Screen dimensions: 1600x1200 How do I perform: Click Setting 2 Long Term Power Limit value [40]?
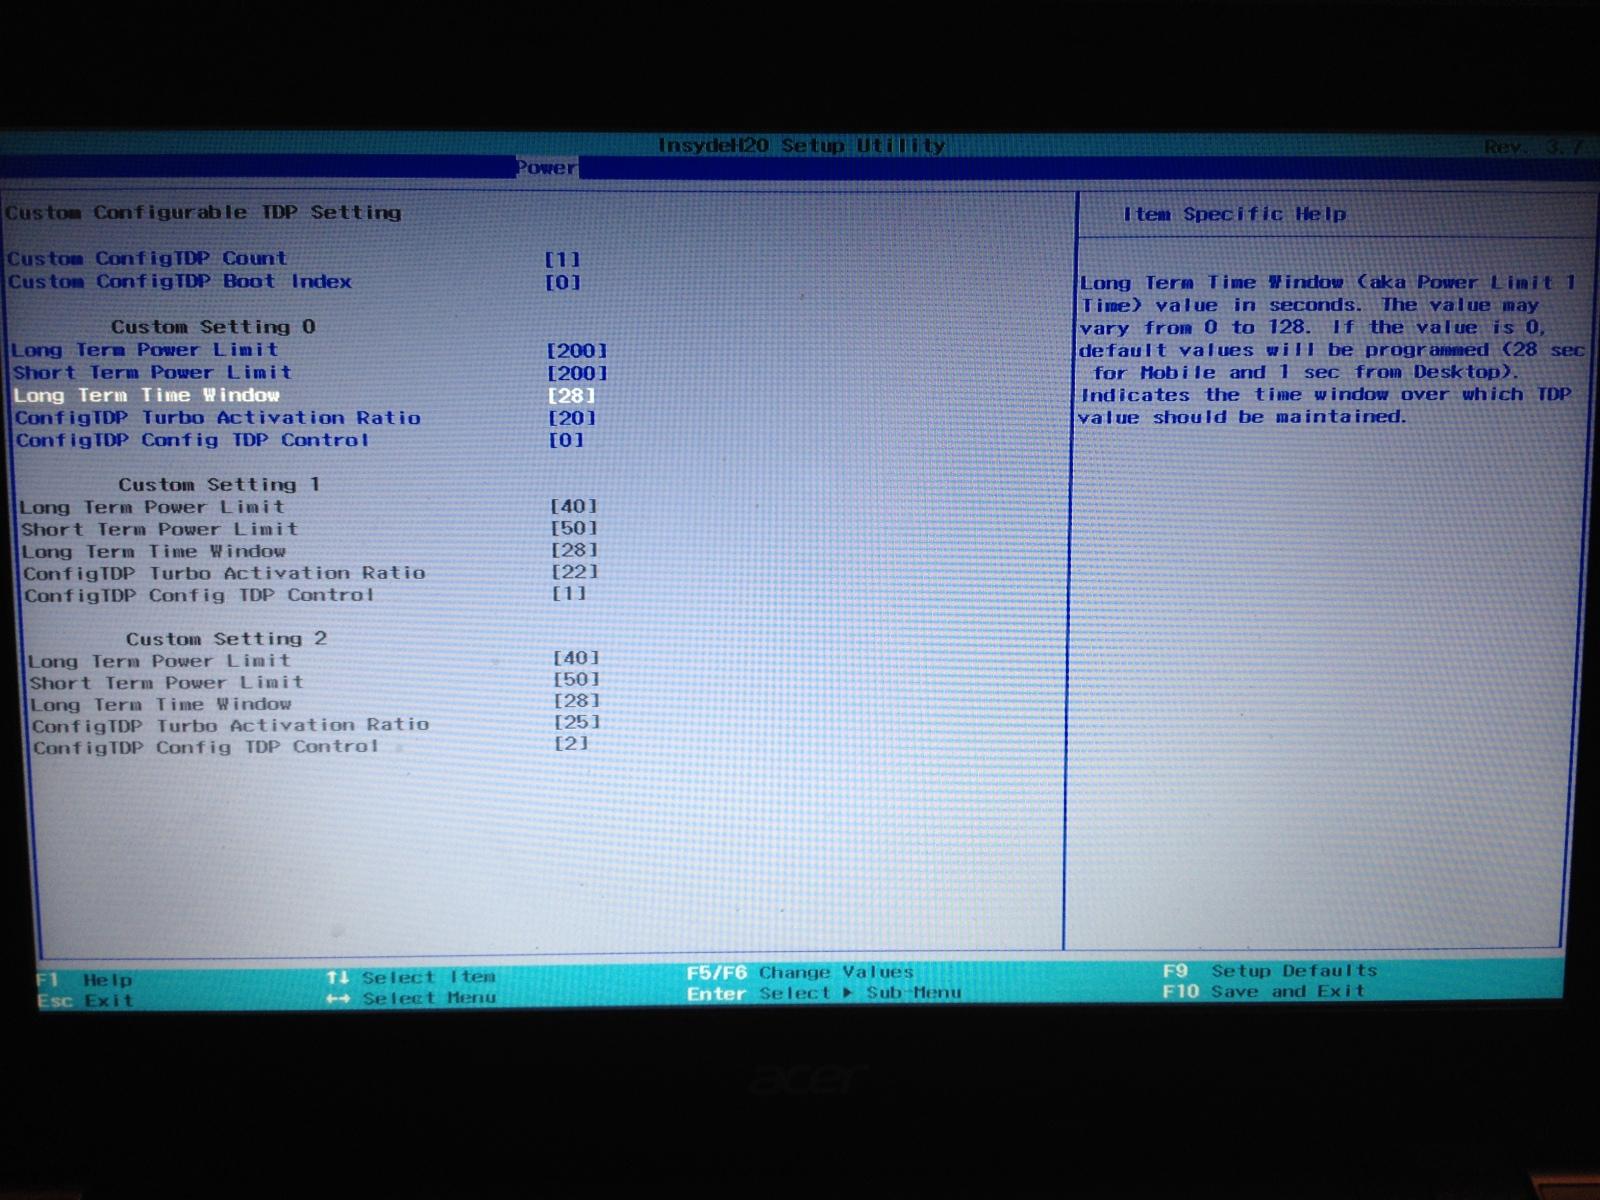coord(577,658)
